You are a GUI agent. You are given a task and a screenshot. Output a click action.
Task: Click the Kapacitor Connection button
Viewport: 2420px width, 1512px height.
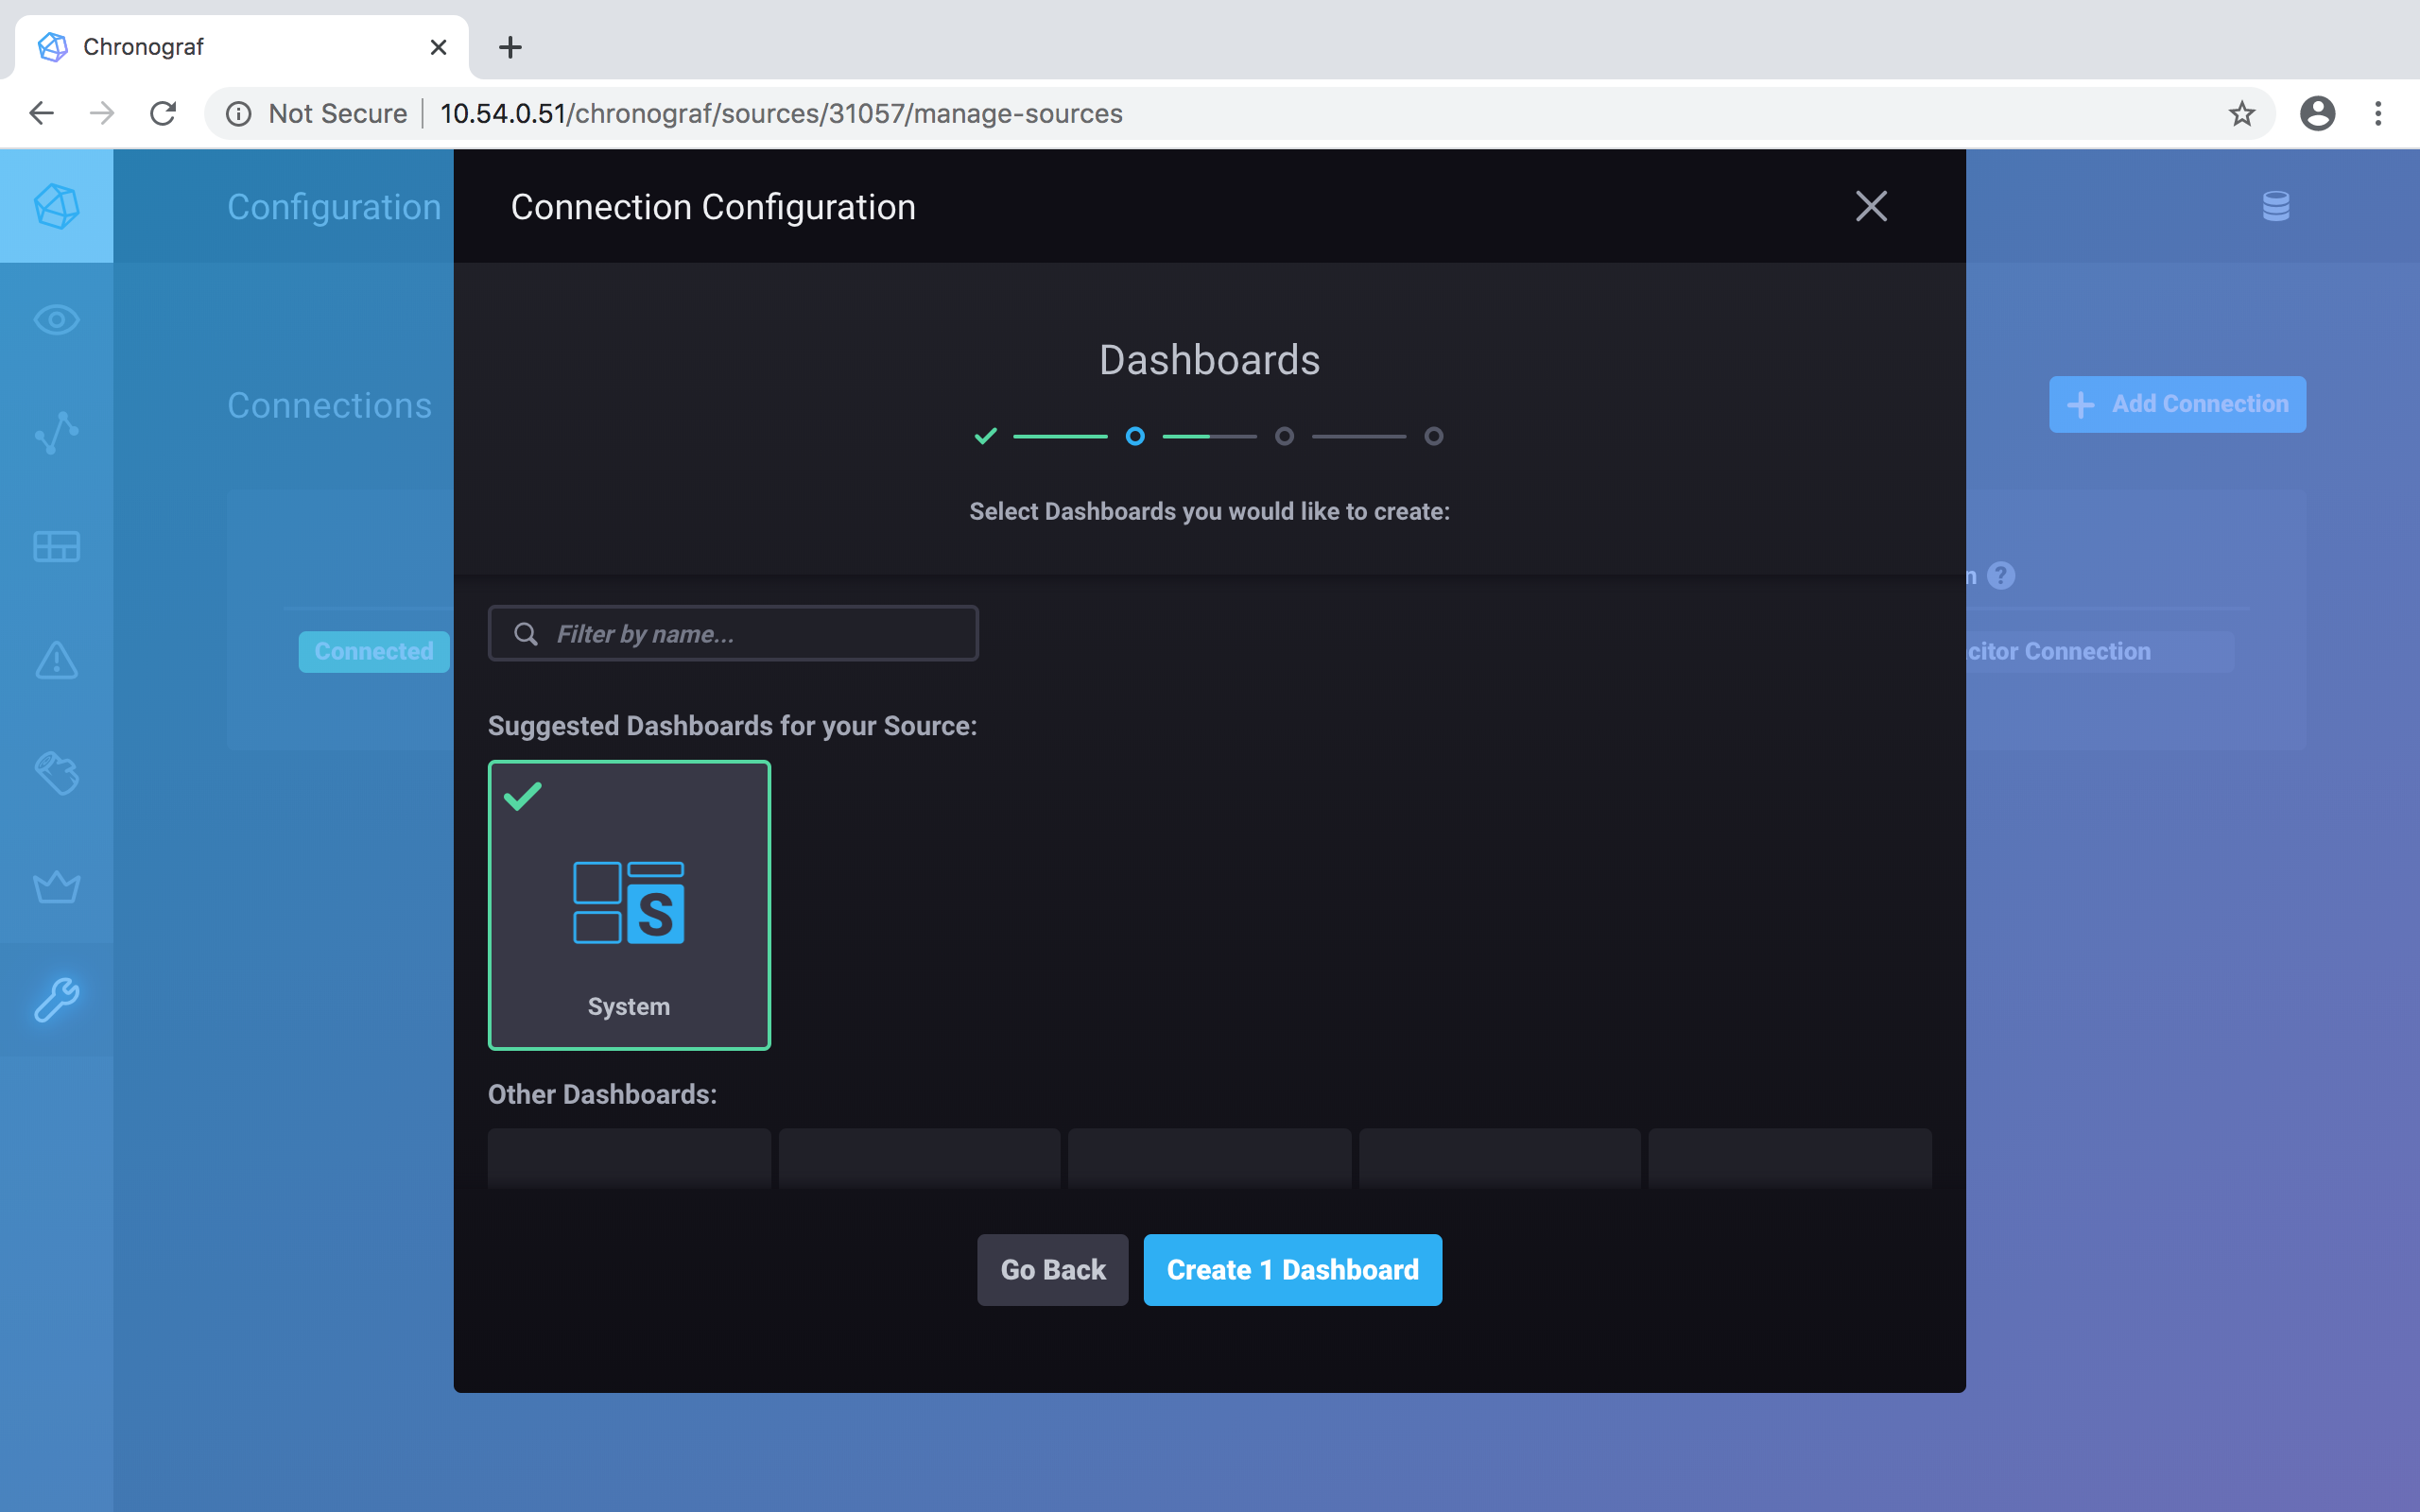(x=2098, y=651)
